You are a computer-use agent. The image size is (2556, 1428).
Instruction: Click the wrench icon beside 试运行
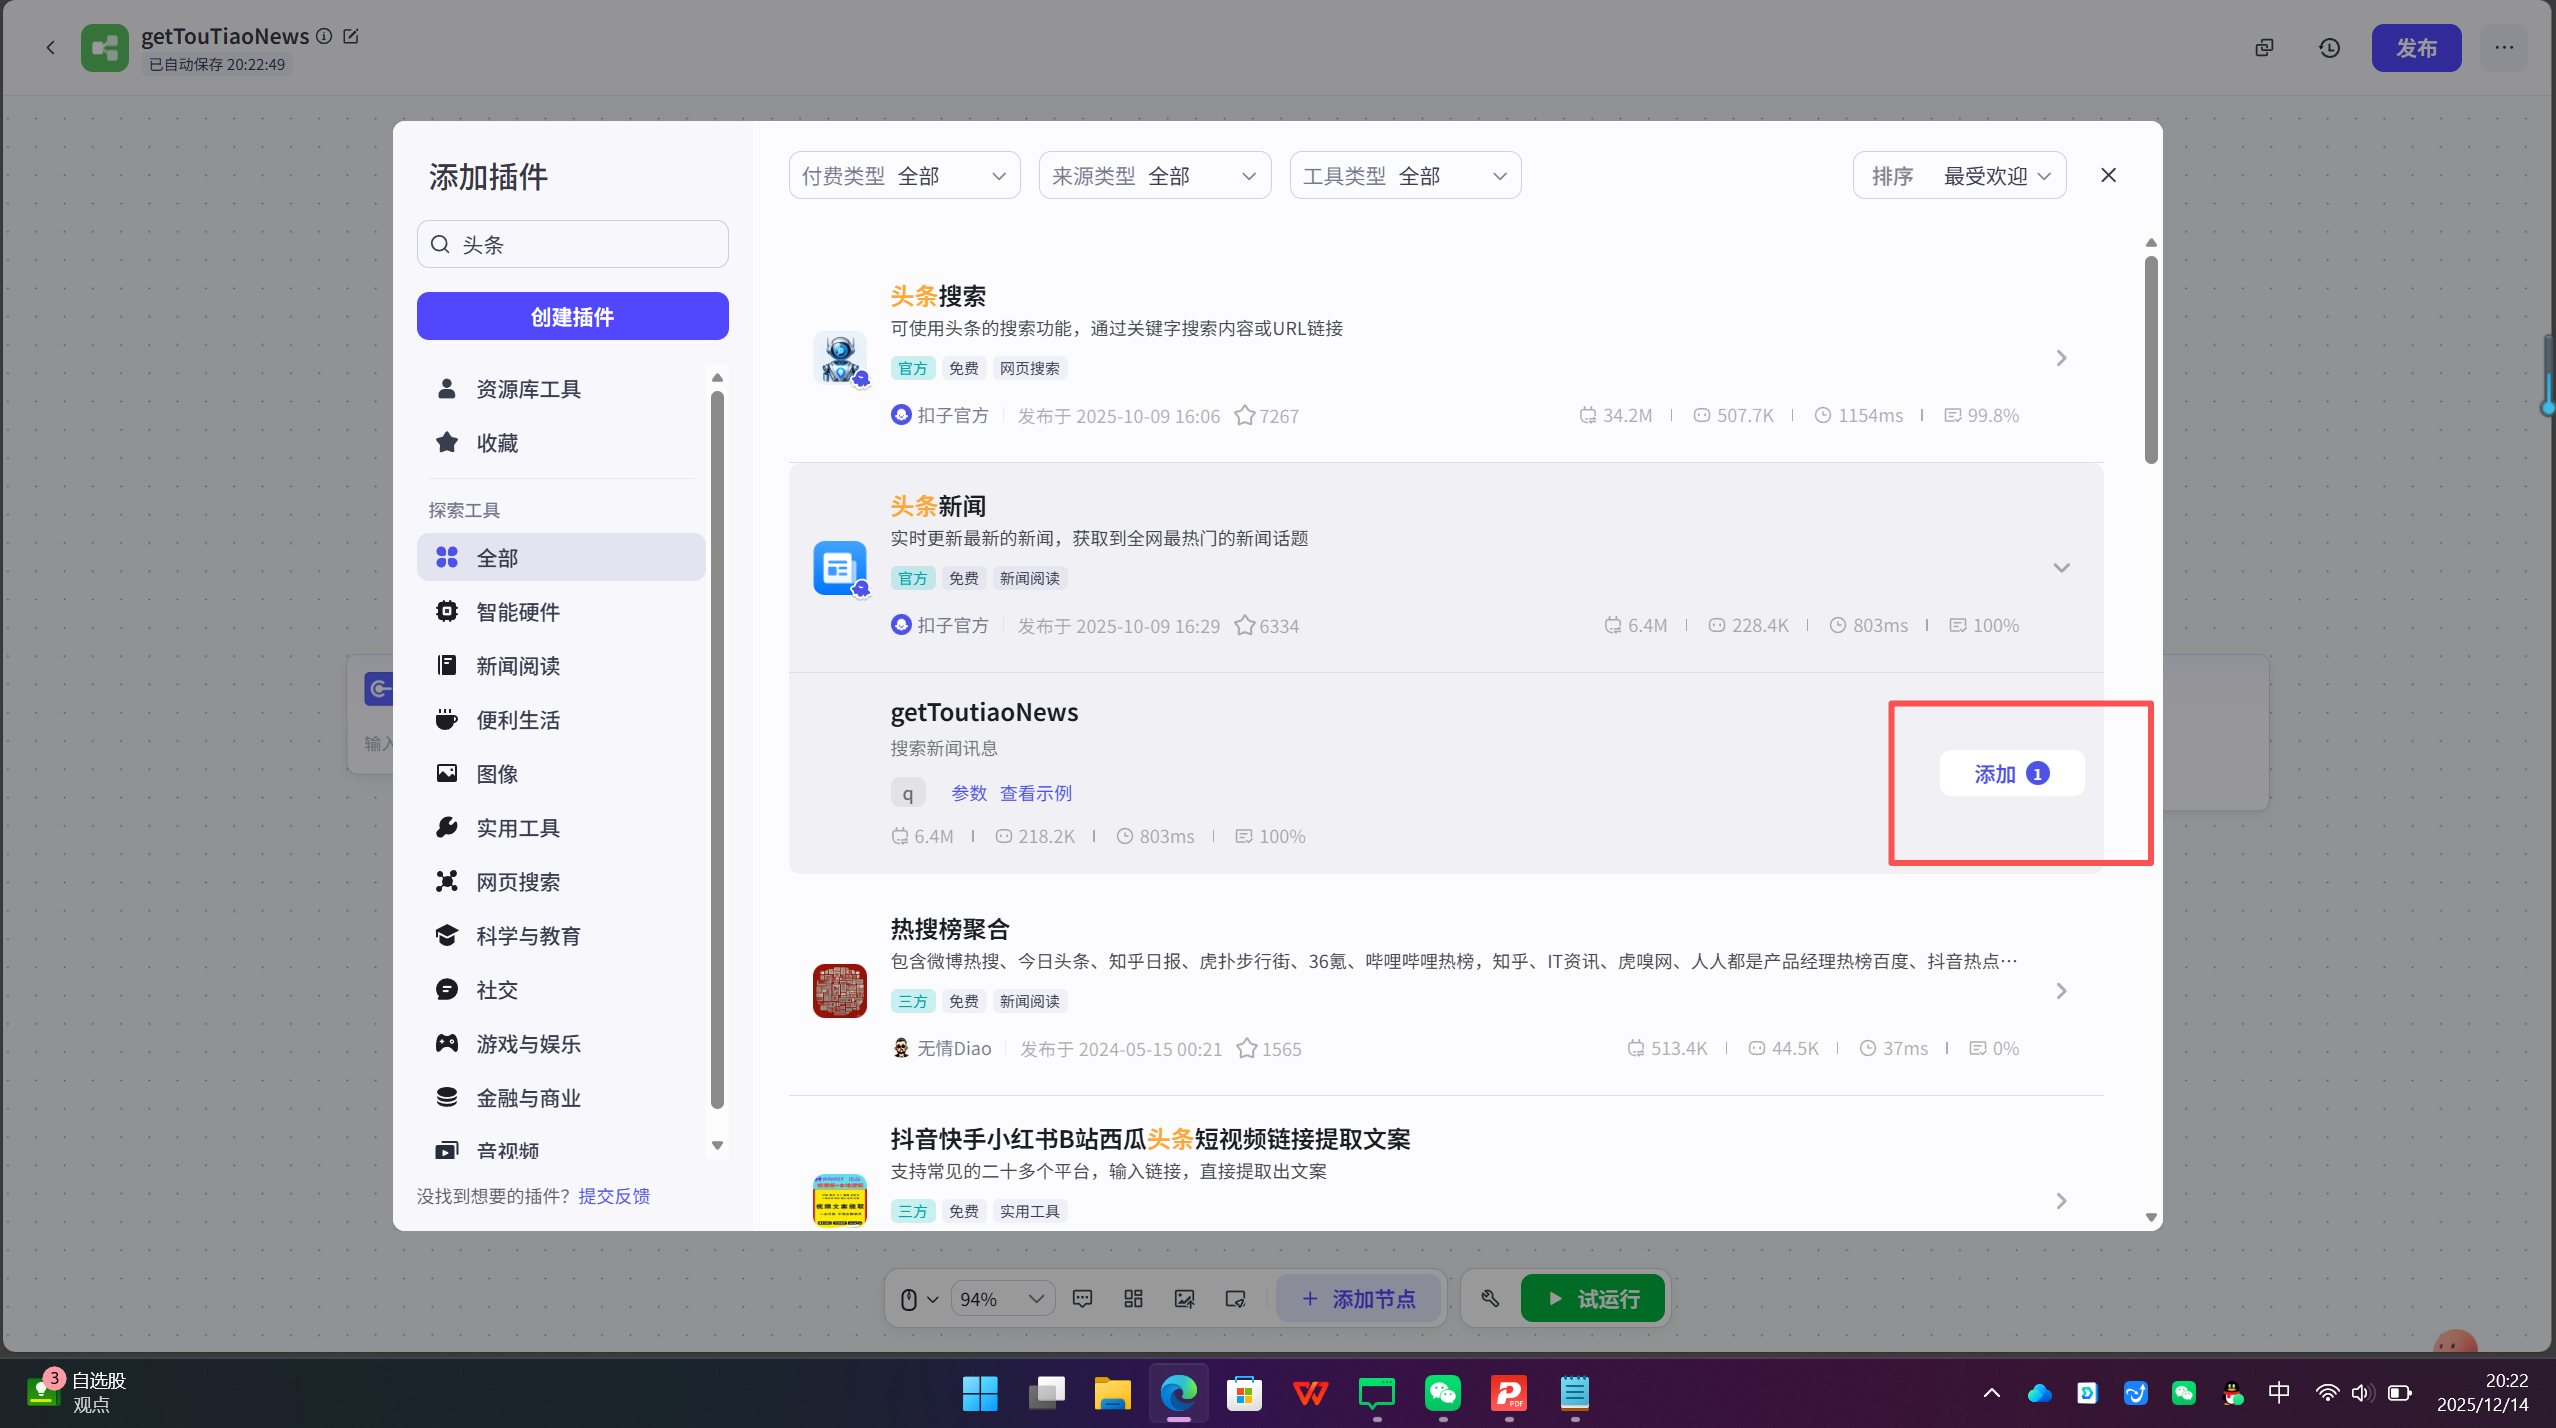coord(1488,1297)
